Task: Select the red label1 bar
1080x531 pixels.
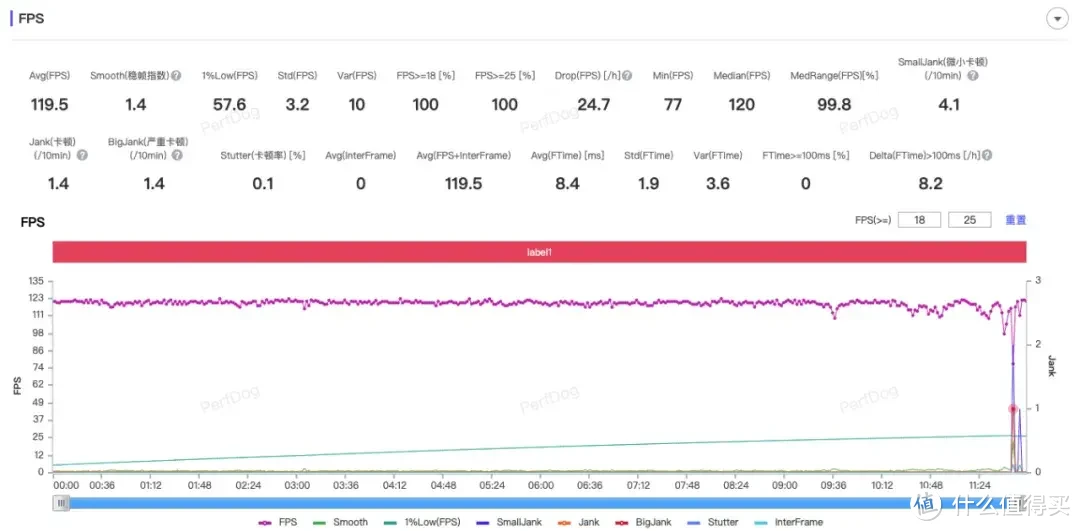Action: (x=539, y=253)
